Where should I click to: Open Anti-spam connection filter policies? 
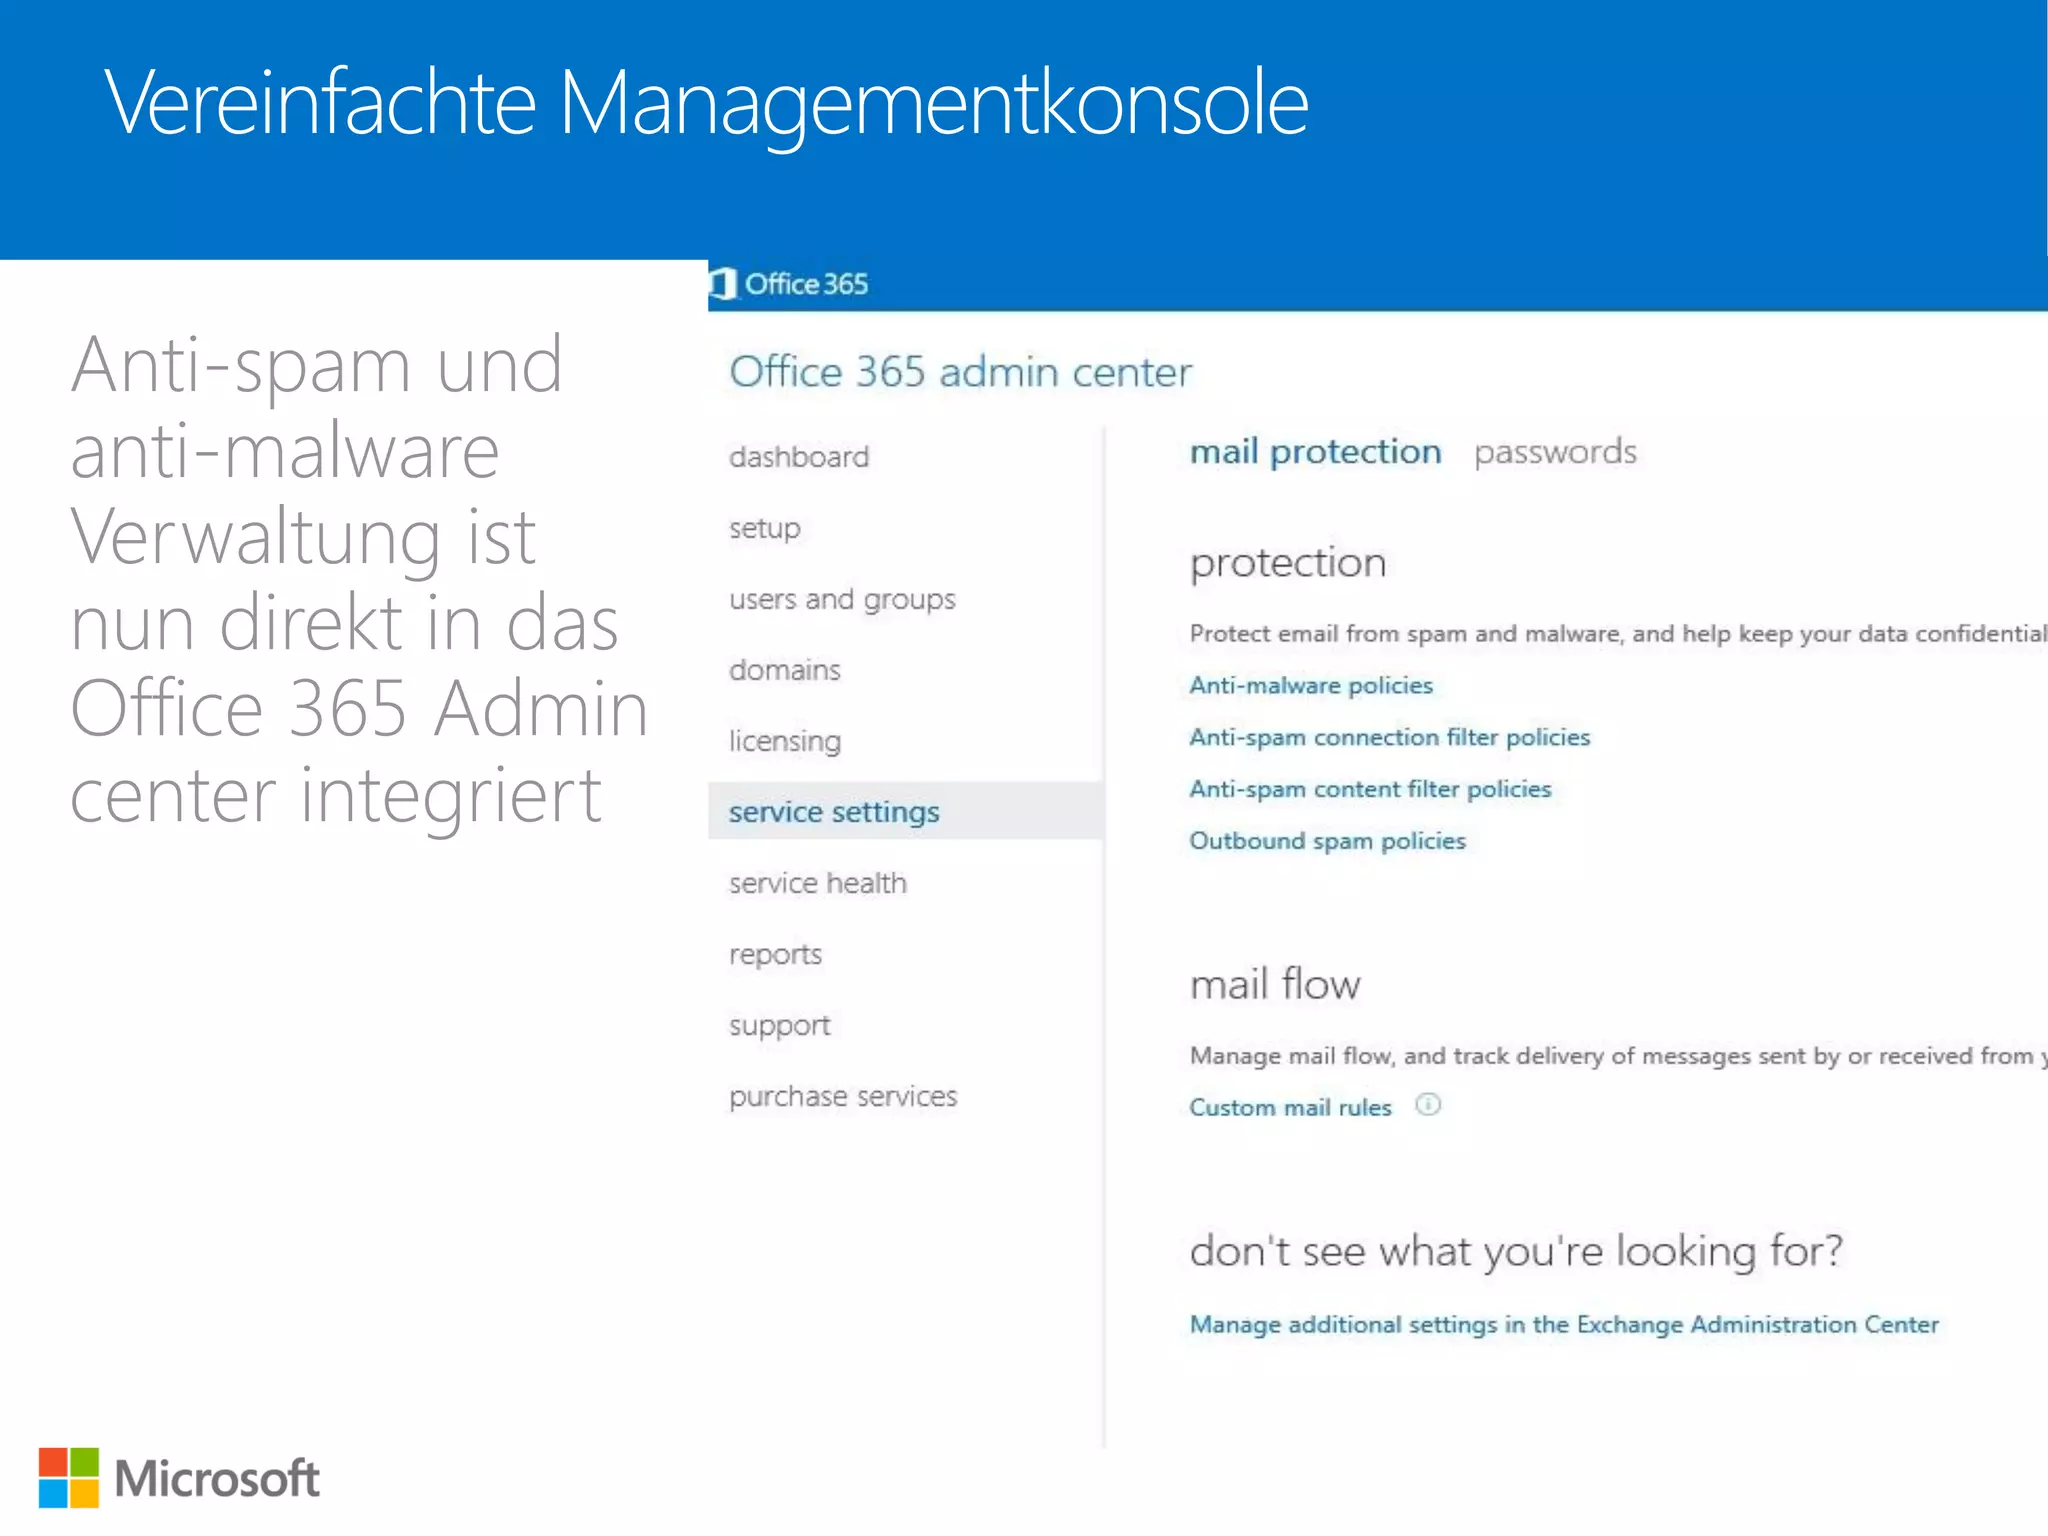(1389, 737)
